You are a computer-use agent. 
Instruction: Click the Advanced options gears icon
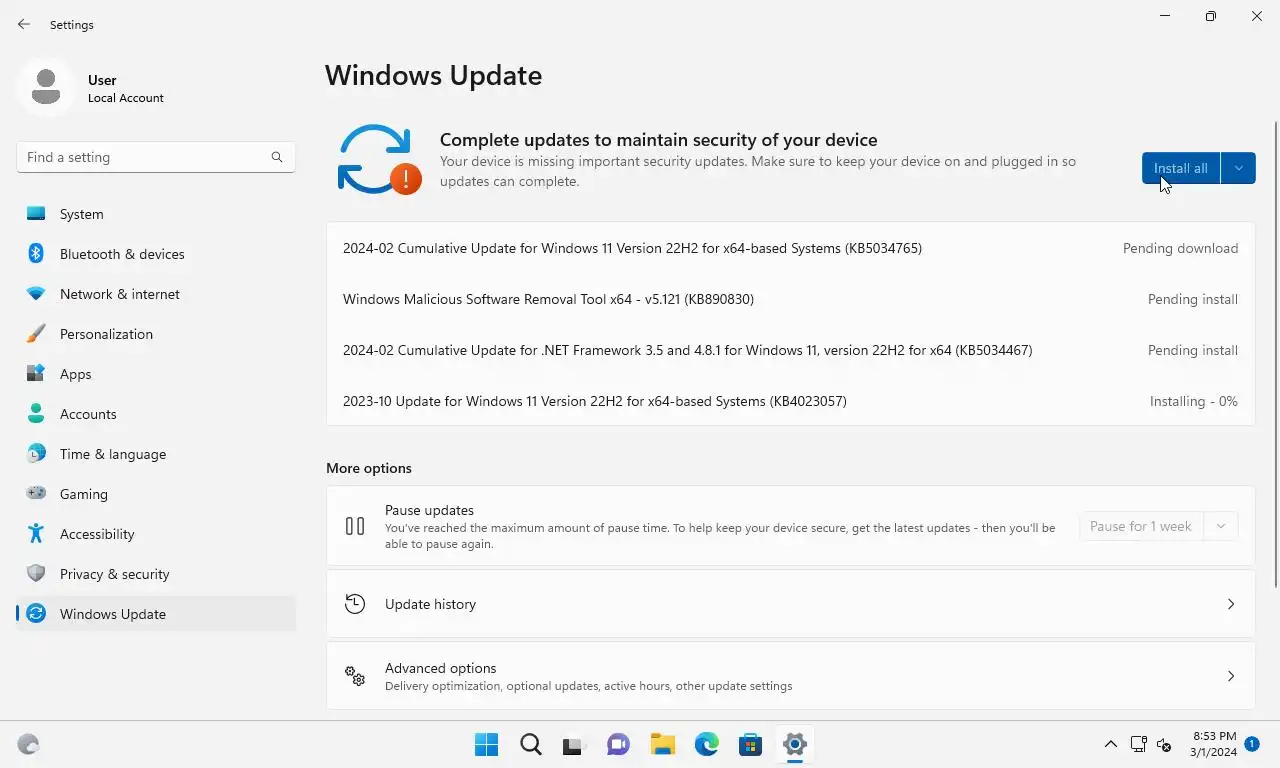355,676
